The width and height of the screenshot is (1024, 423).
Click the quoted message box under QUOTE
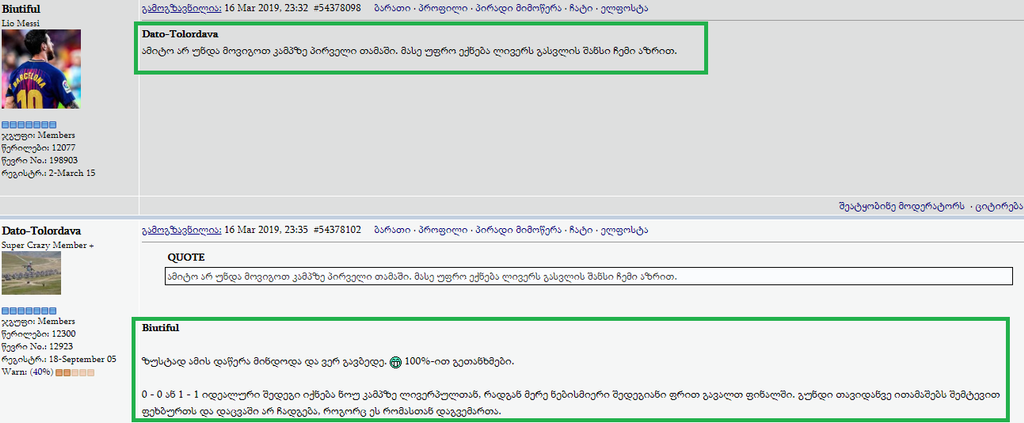click(x=588, y=277)
